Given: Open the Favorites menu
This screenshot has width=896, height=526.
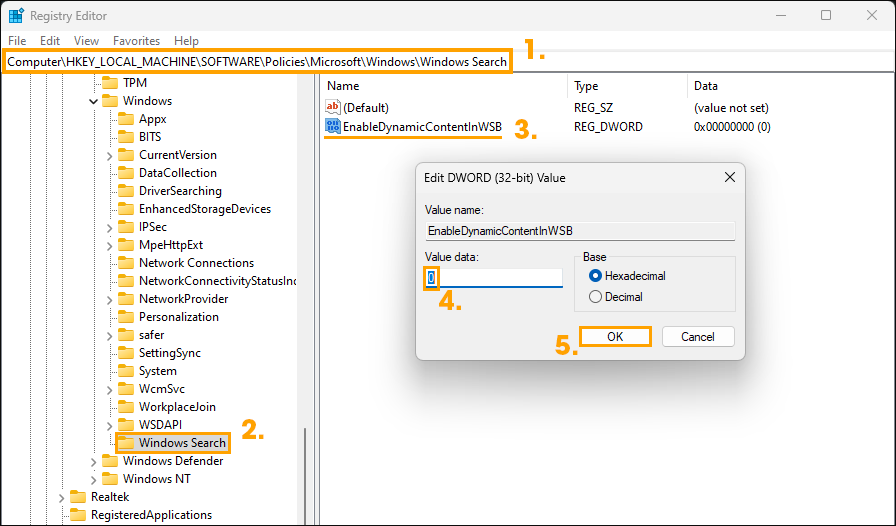Looking at the screenshot, I should point(136,41).
